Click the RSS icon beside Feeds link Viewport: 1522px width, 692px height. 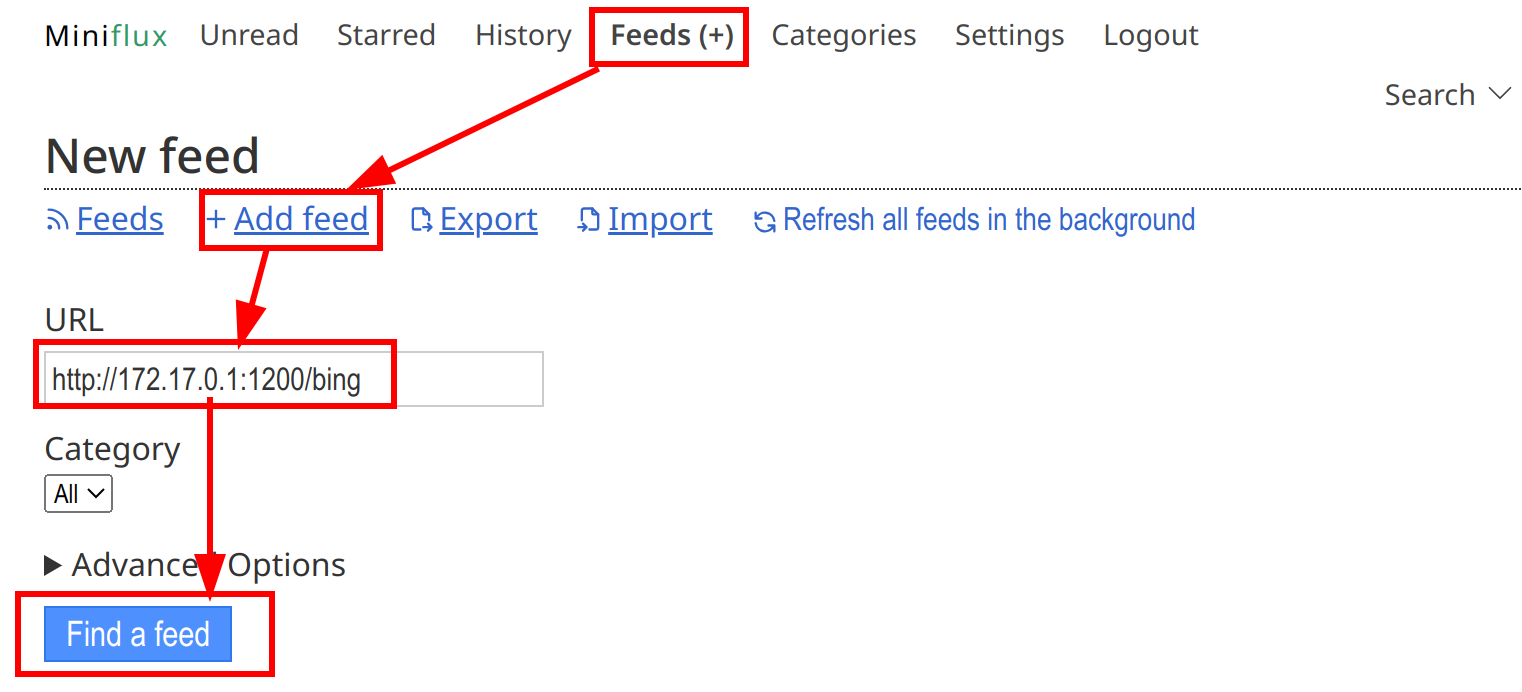click(57, 221)
